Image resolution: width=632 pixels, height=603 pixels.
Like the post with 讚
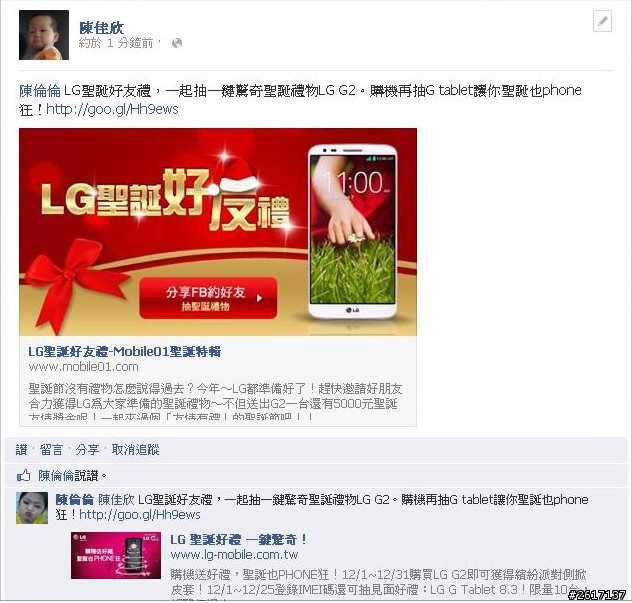21,449
